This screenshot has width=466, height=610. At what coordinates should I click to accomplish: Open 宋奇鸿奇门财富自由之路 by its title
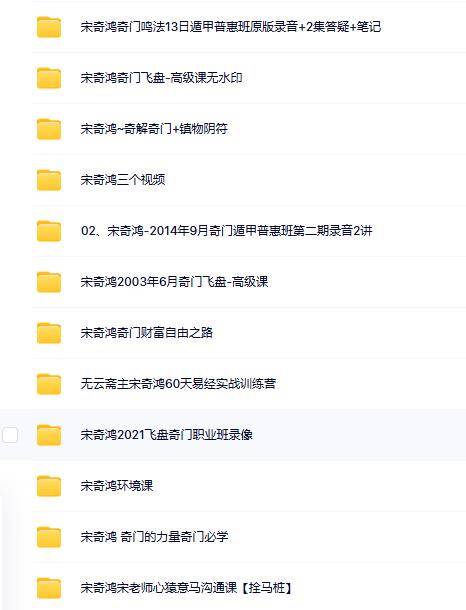point(147,333)
